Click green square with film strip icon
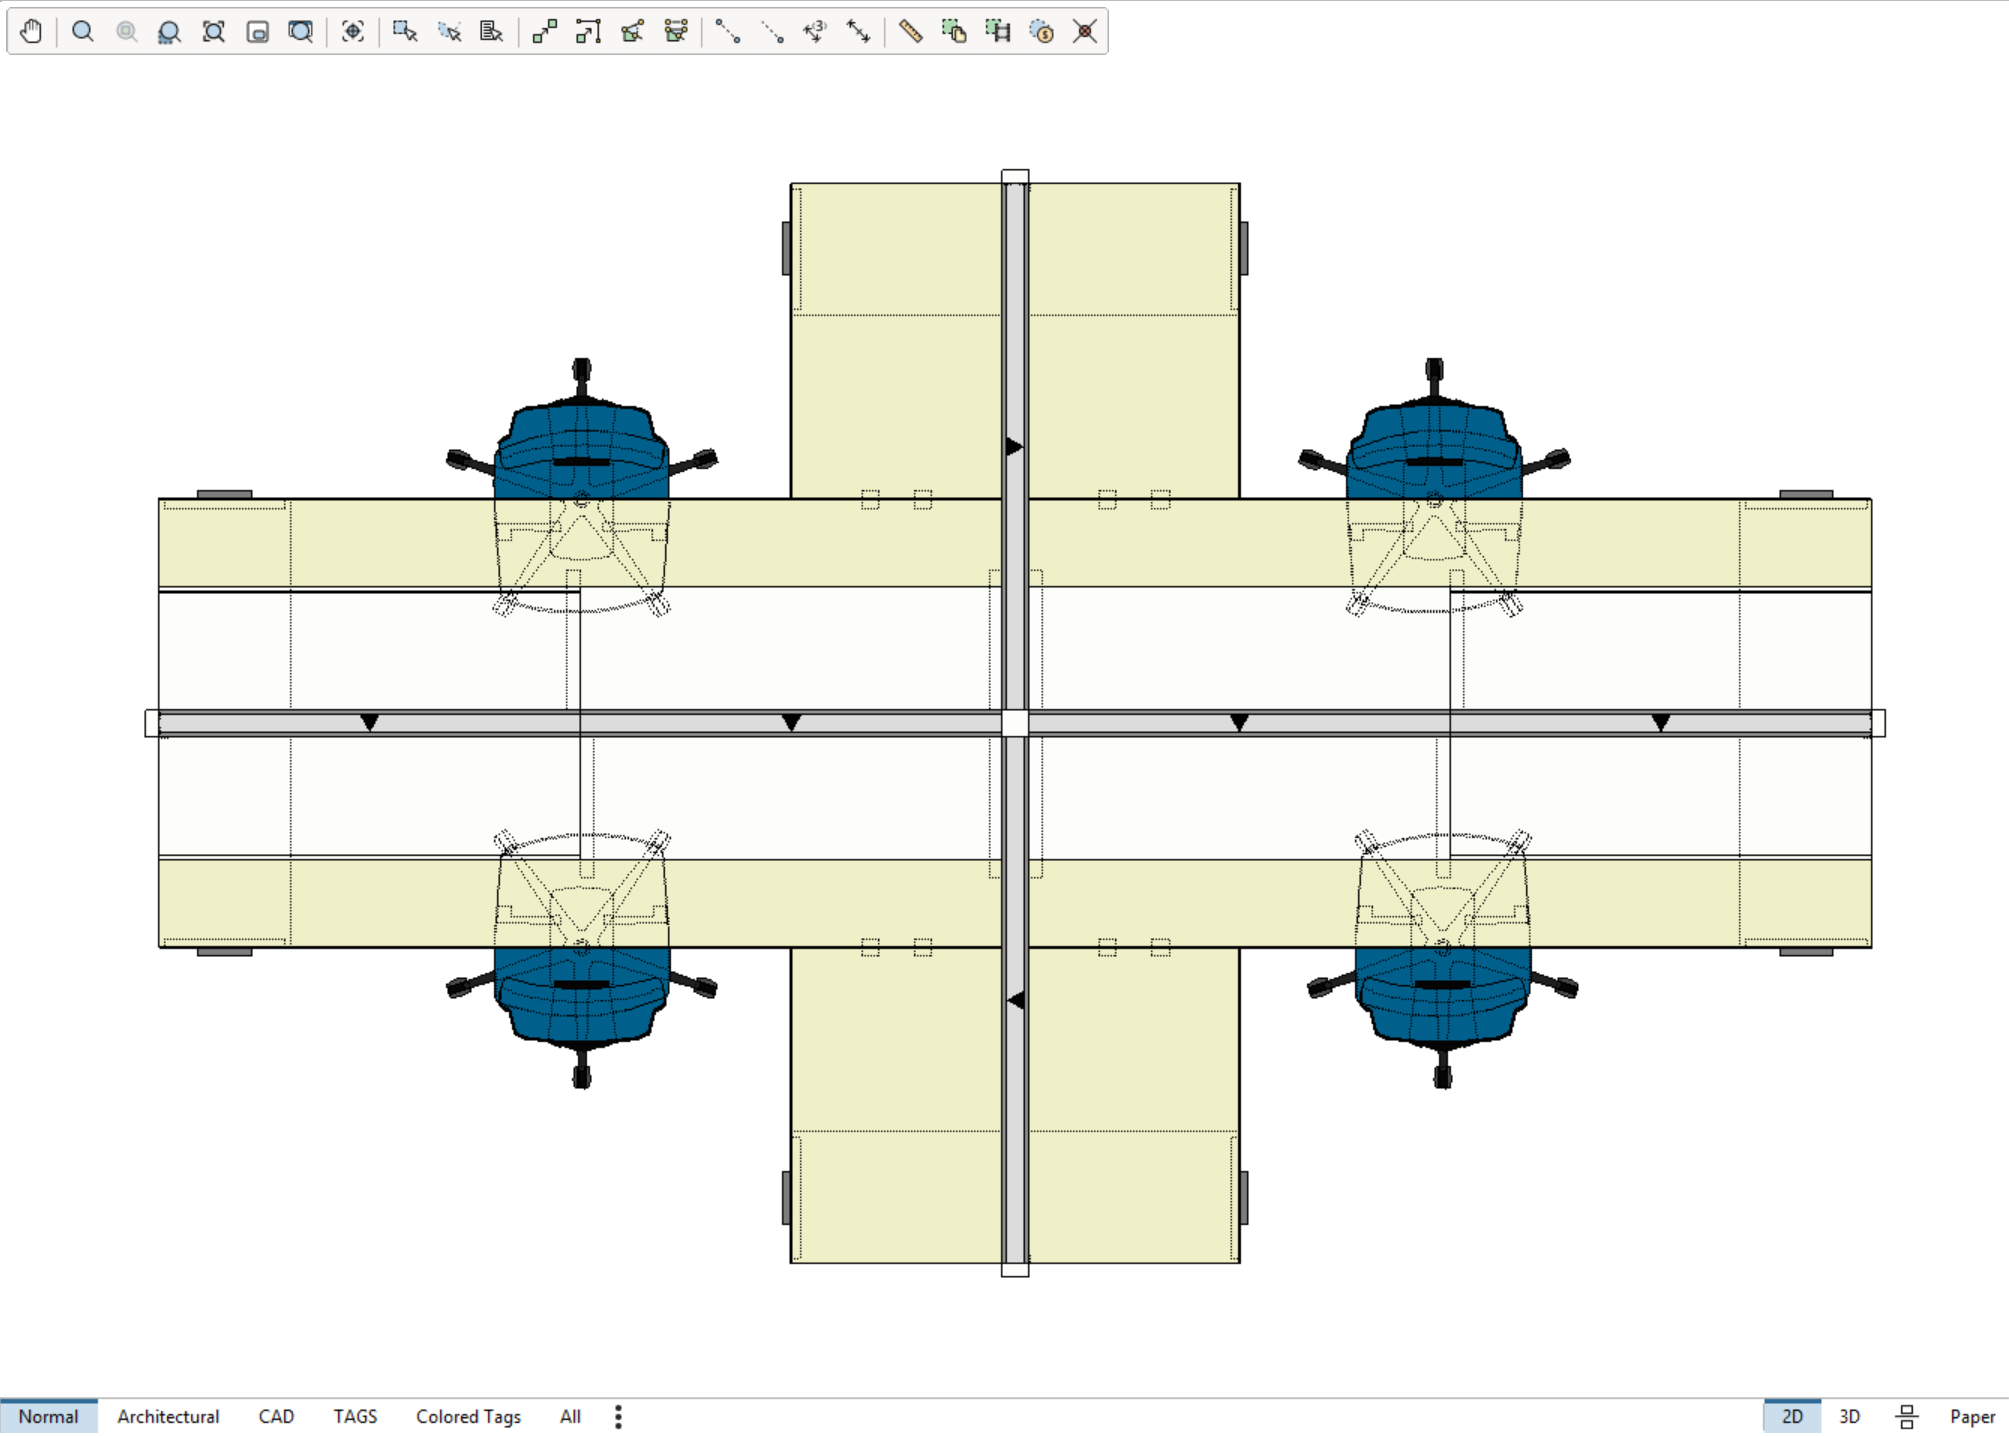This screenshot has height=1436, width=2009. pos(998,32)
